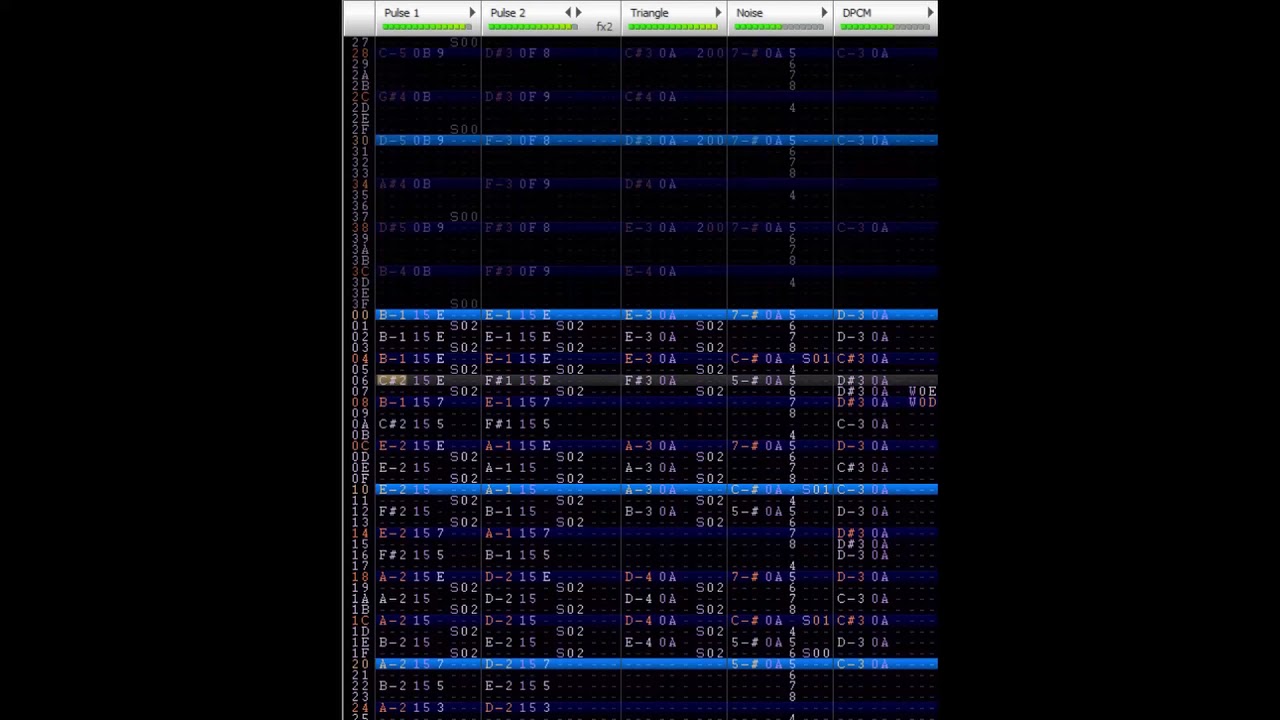1280x720 pixels.
Task: Toggle the DPCM channel header
Action: [856, 13]
